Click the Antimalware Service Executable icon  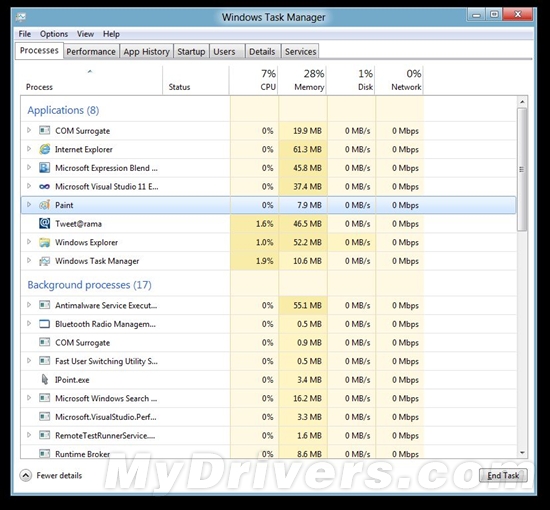point(45,305)
